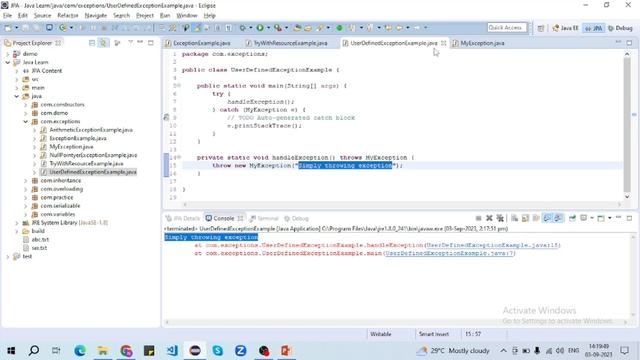Screen dimensions: 640x360
Task: Switch to MyException.java tab
Action: tap(482, 43)
